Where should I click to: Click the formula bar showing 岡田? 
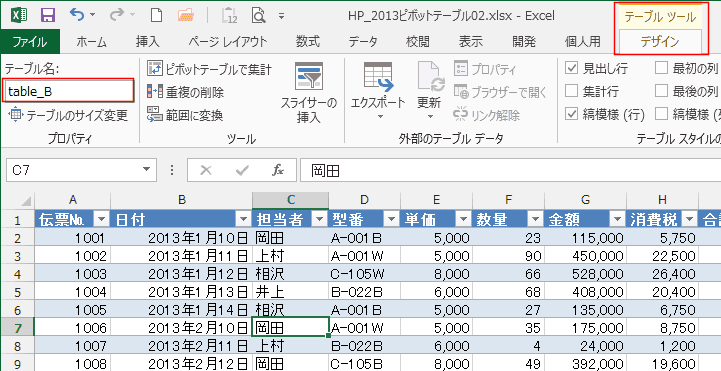pyautogui.click(x=510, y=171)
